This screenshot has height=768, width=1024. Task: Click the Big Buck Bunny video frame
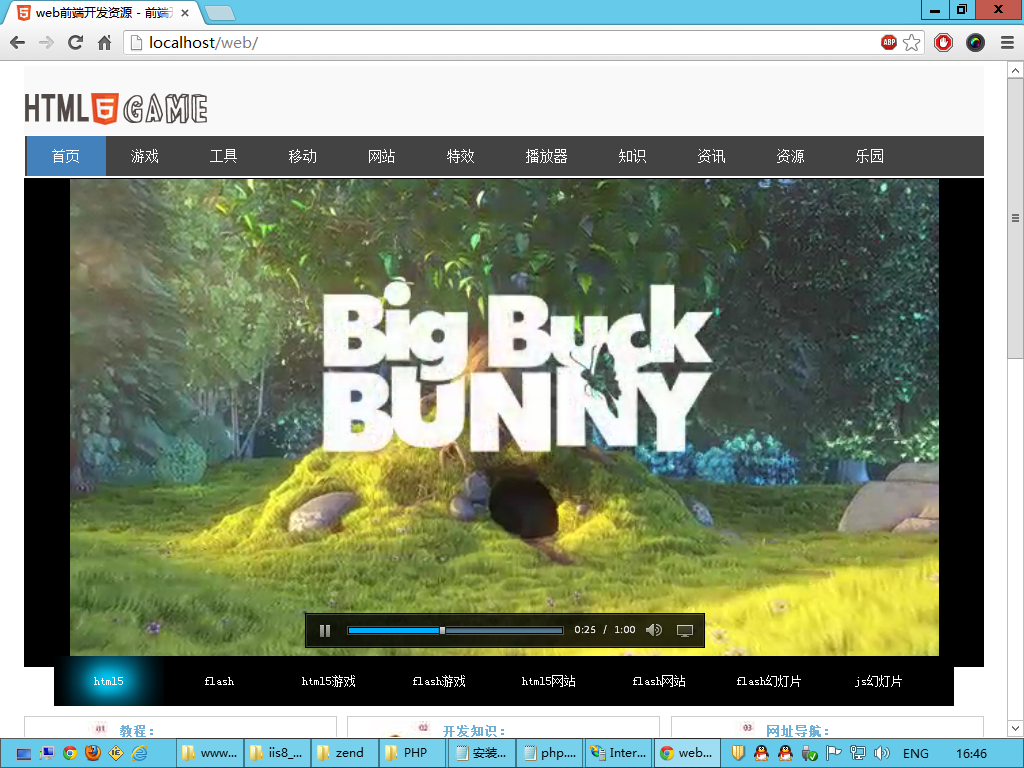[x=504, y=417]
